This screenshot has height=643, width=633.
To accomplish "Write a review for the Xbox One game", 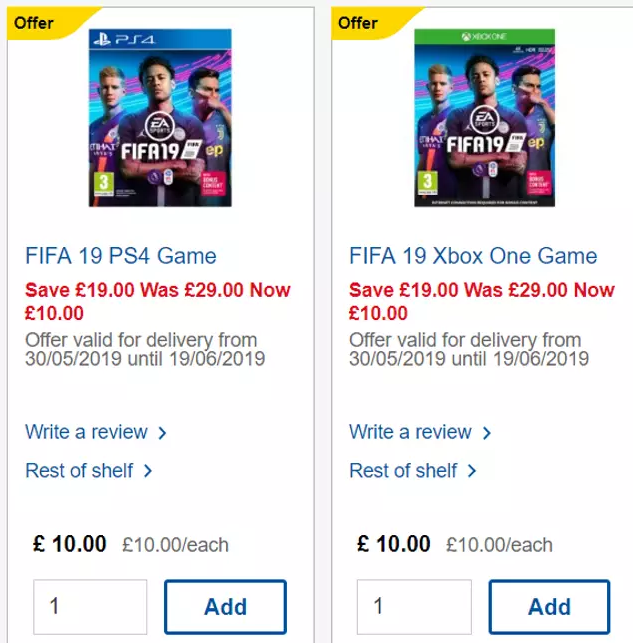I will [410, 432].
